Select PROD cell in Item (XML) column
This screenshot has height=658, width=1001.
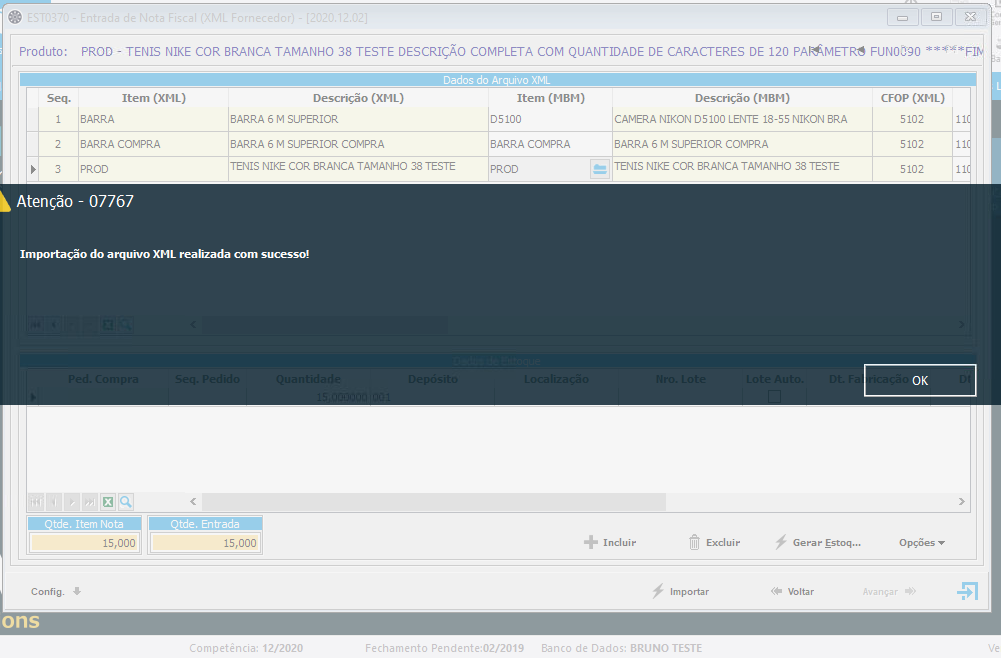click(153, 169)
